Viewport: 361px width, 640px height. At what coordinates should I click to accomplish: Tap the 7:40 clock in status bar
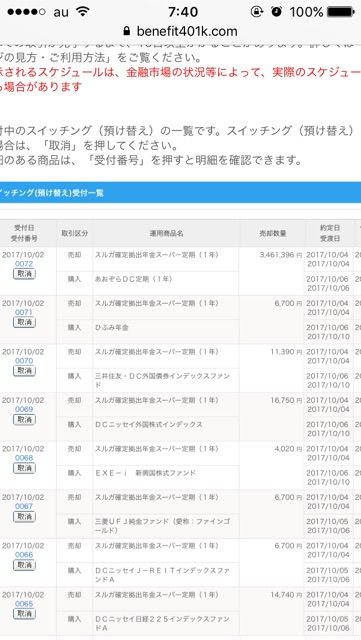(183, 12)
